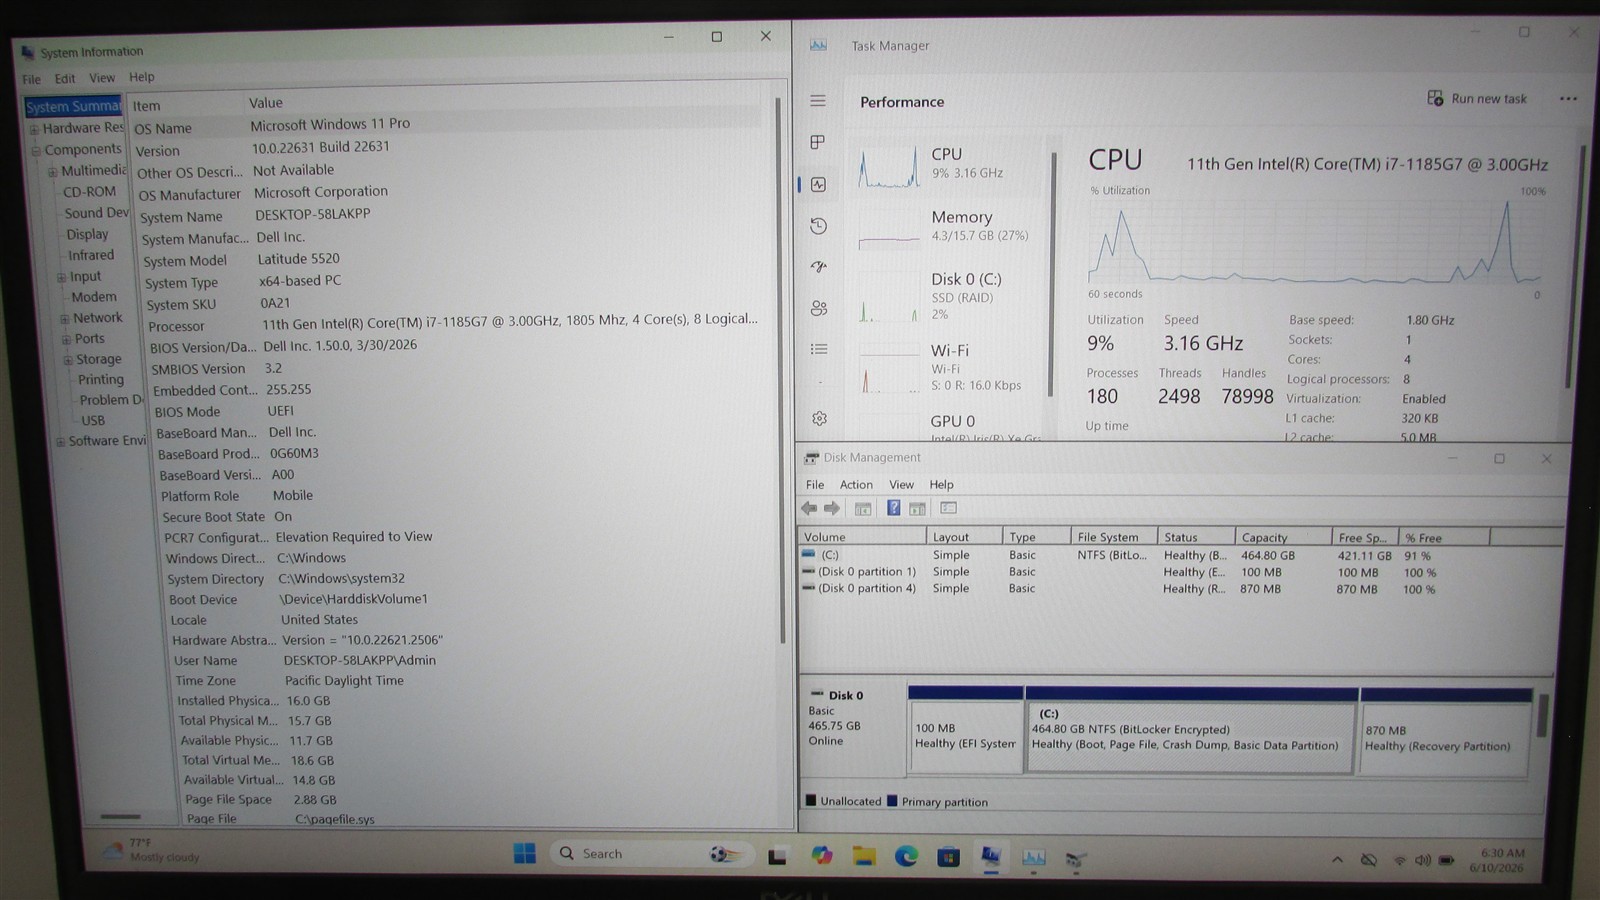Select CD-ROM tree item
1600x900 pixels.
click(90, 191)
